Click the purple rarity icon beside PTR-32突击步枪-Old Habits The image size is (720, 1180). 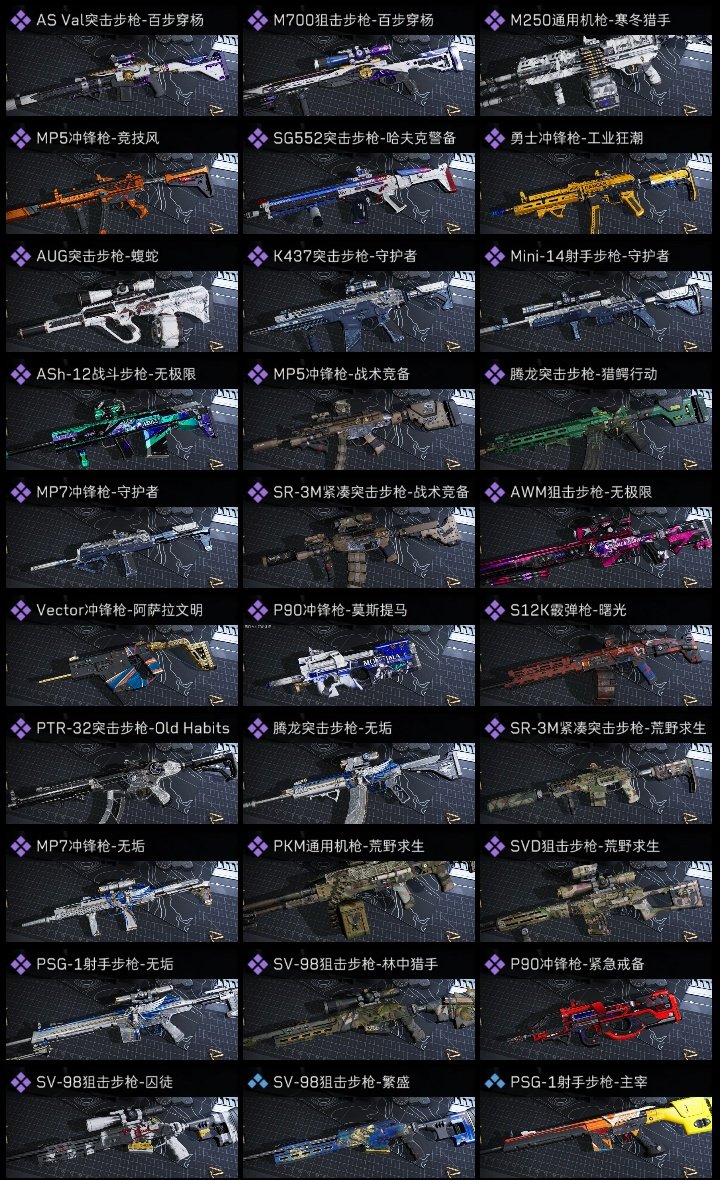(x=20, y=728)
